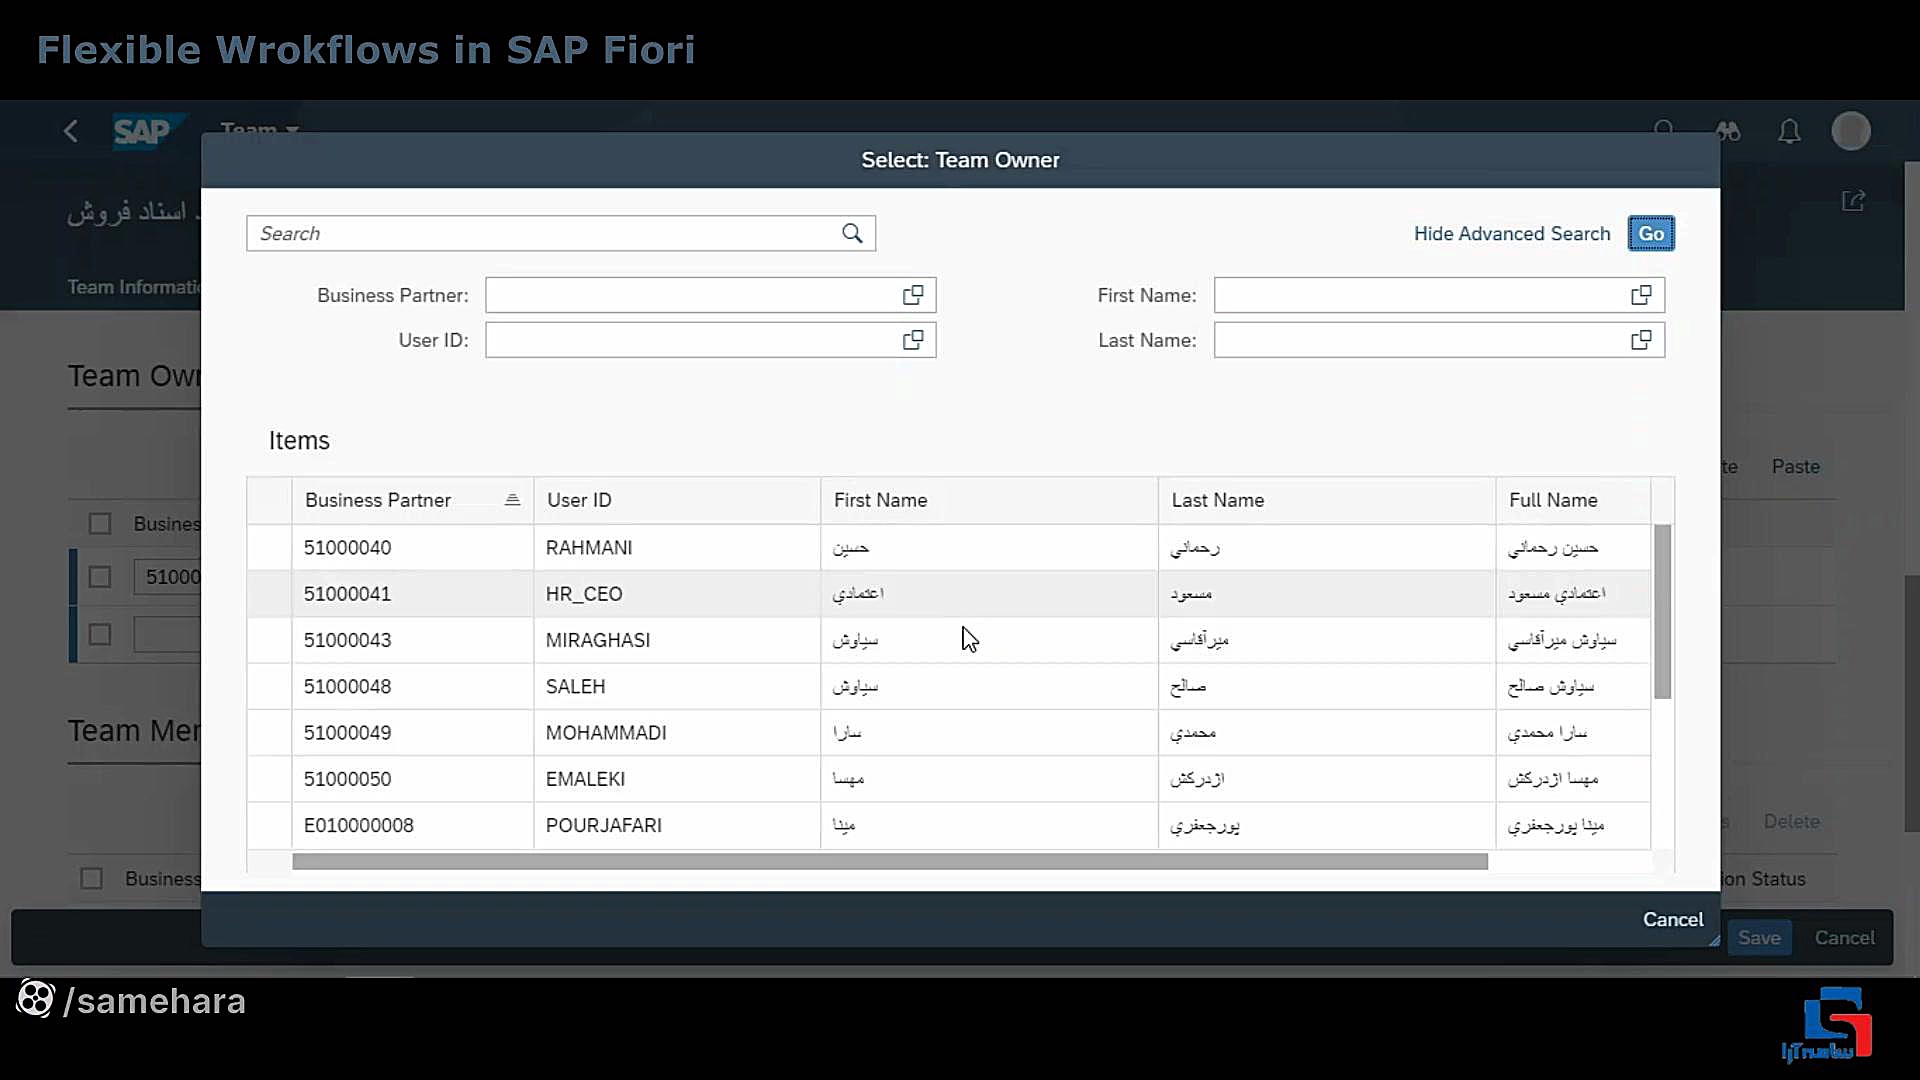
Task: Tick the Team Owners header checkbox
Action: 100,524
